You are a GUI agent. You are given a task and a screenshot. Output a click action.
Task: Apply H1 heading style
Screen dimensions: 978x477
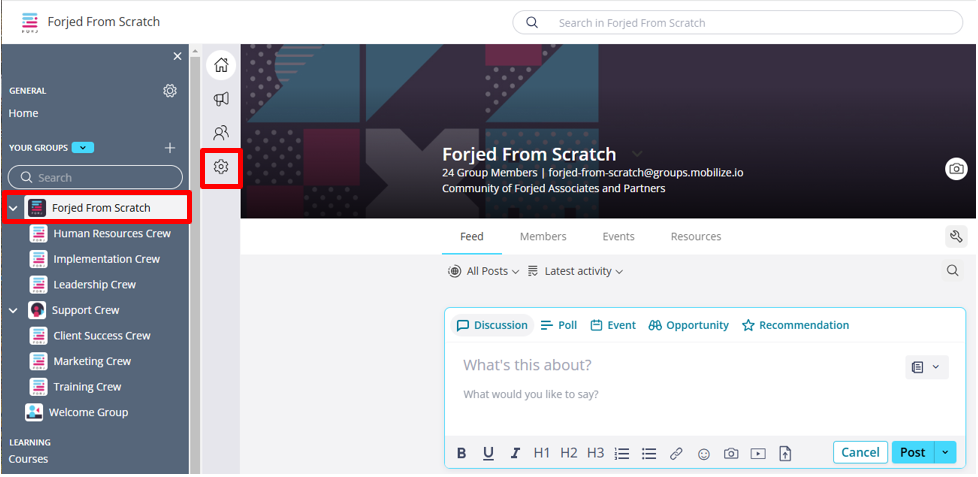pos(541,453)
